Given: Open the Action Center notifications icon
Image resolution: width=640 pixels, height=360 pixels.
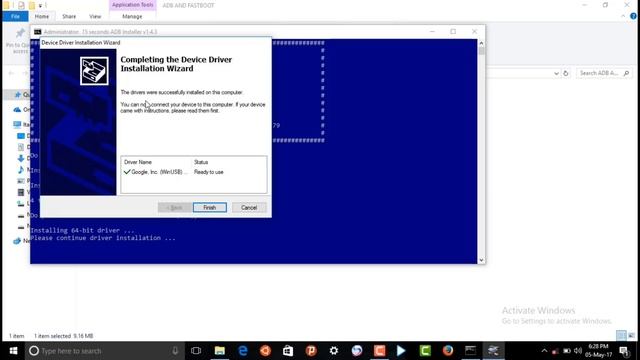Looking at the screenshot, I should 624,351.
